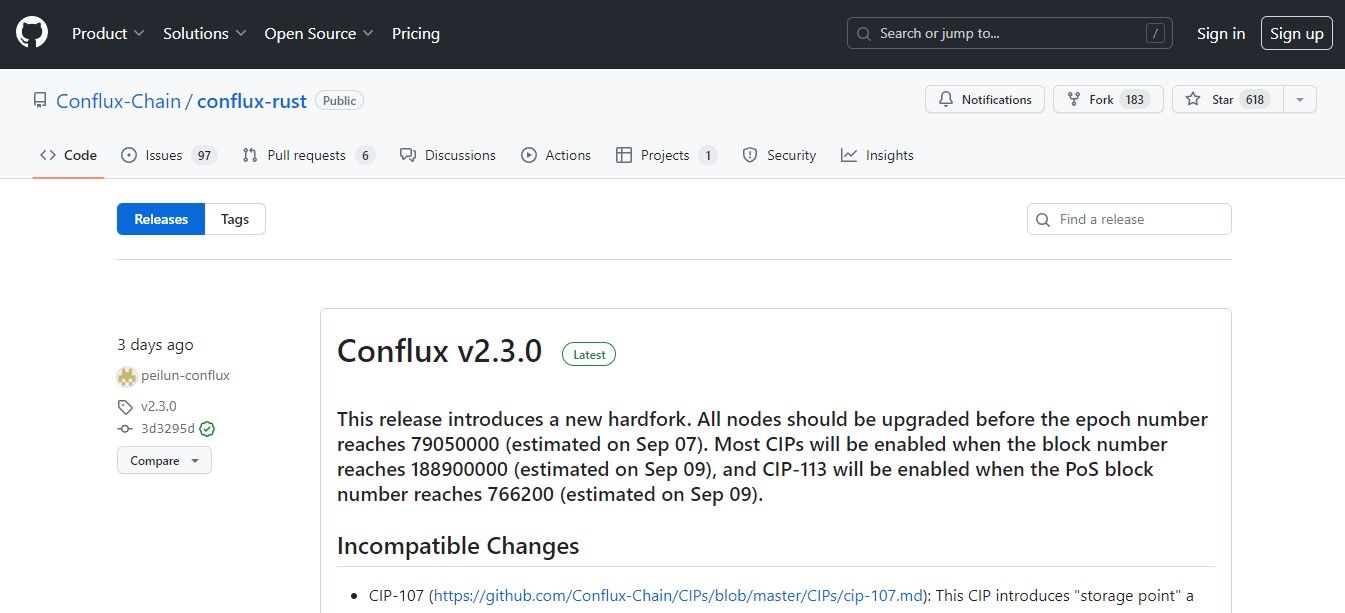Screen dimensions: 1345x613
Task: Open the Issues tab
Action: (x=168, y=155)
